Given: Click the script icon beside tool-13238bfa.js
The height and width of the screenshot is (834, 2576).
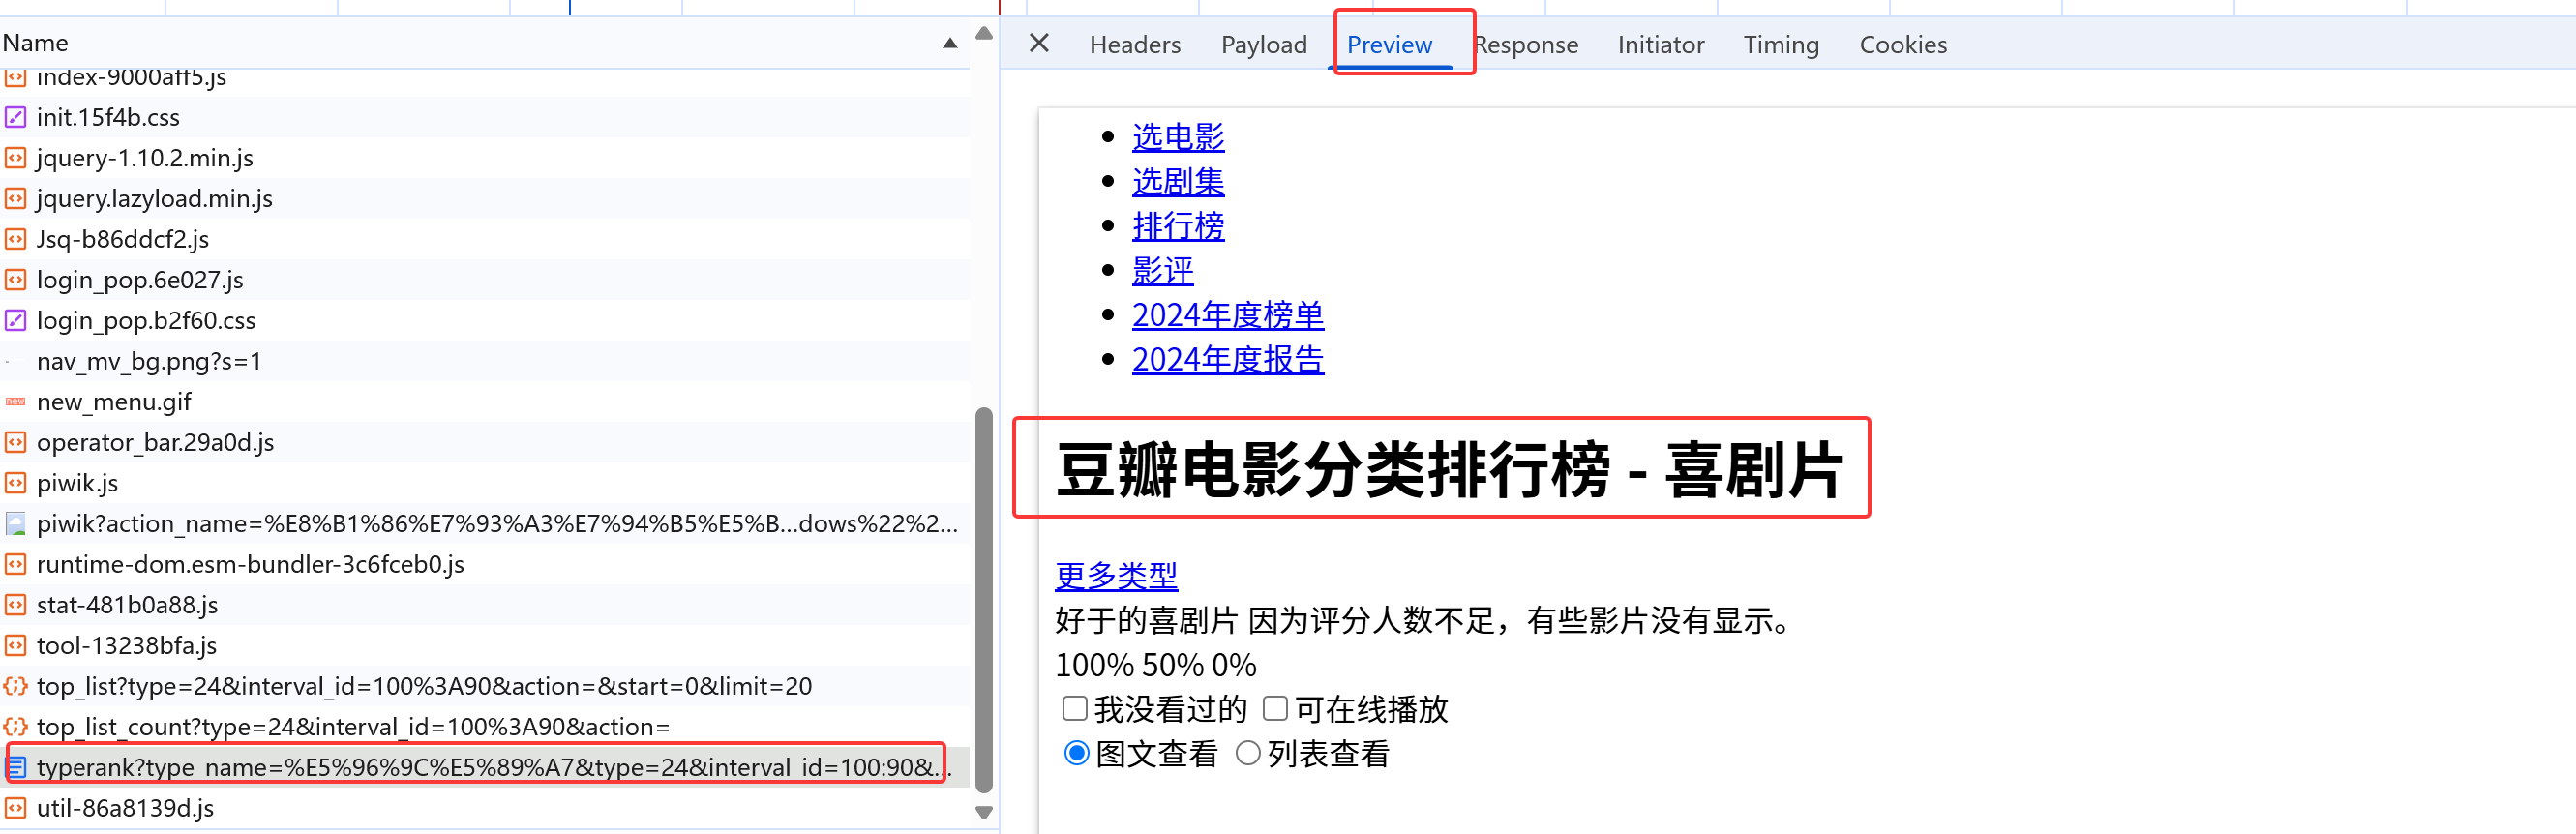Looking at the screenshot, I should [15, 645].
